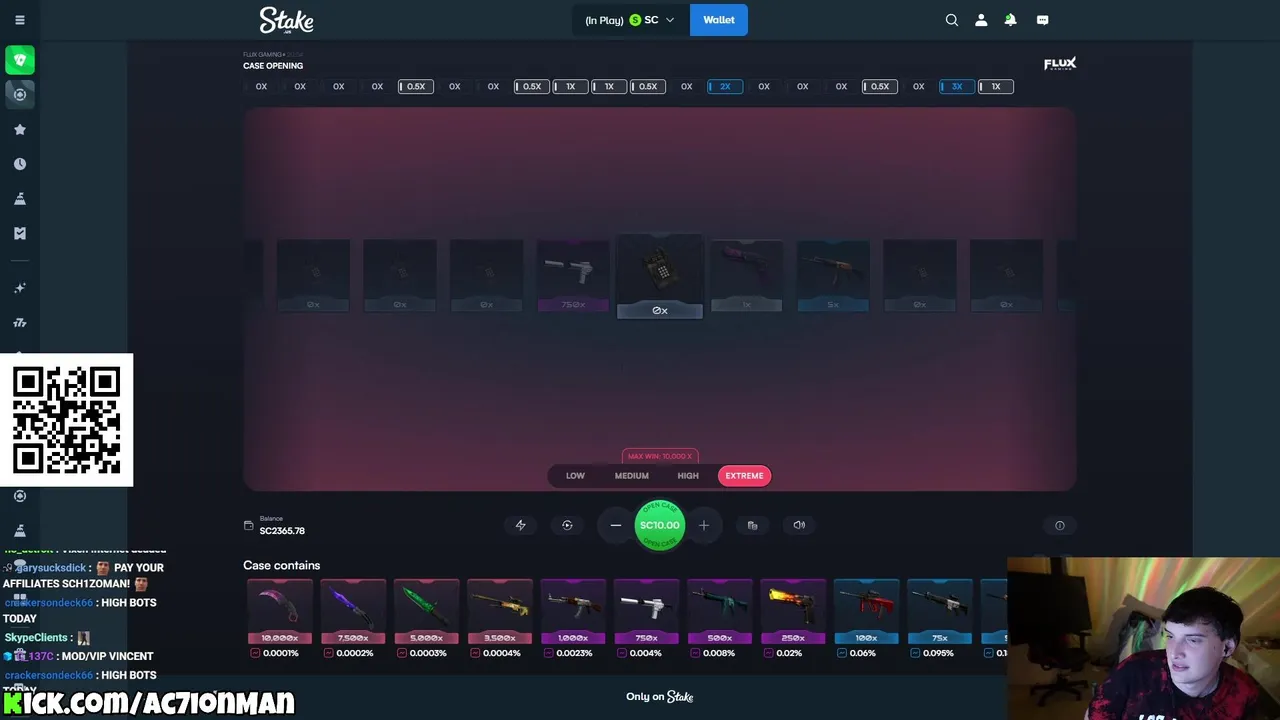1280x720 pixels.
Task: Select the 75x black rifle item
Action: [939, 611]
